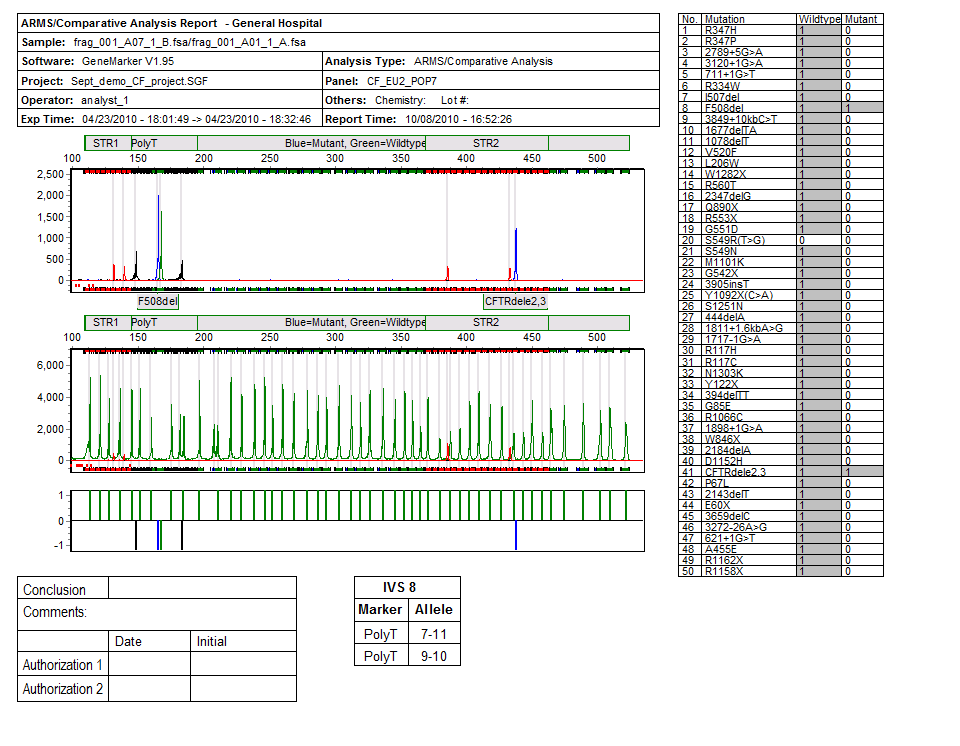Select the F508del row in the mutation table
The image size is (960, 746).
[x=748, y=107]
